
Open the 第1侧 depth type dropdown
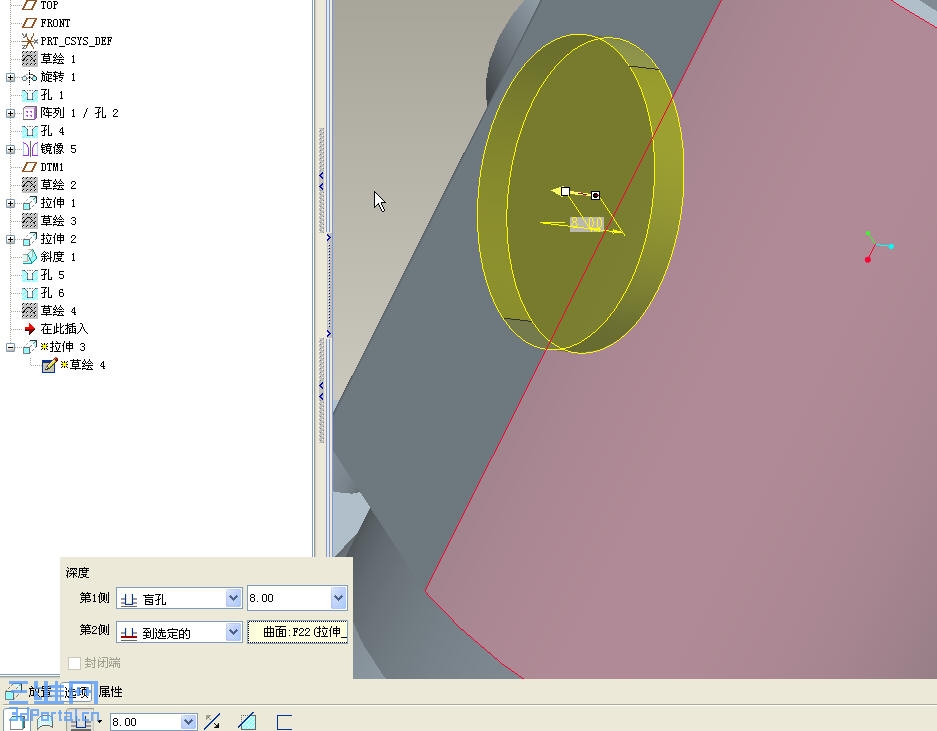click(233, 598)
